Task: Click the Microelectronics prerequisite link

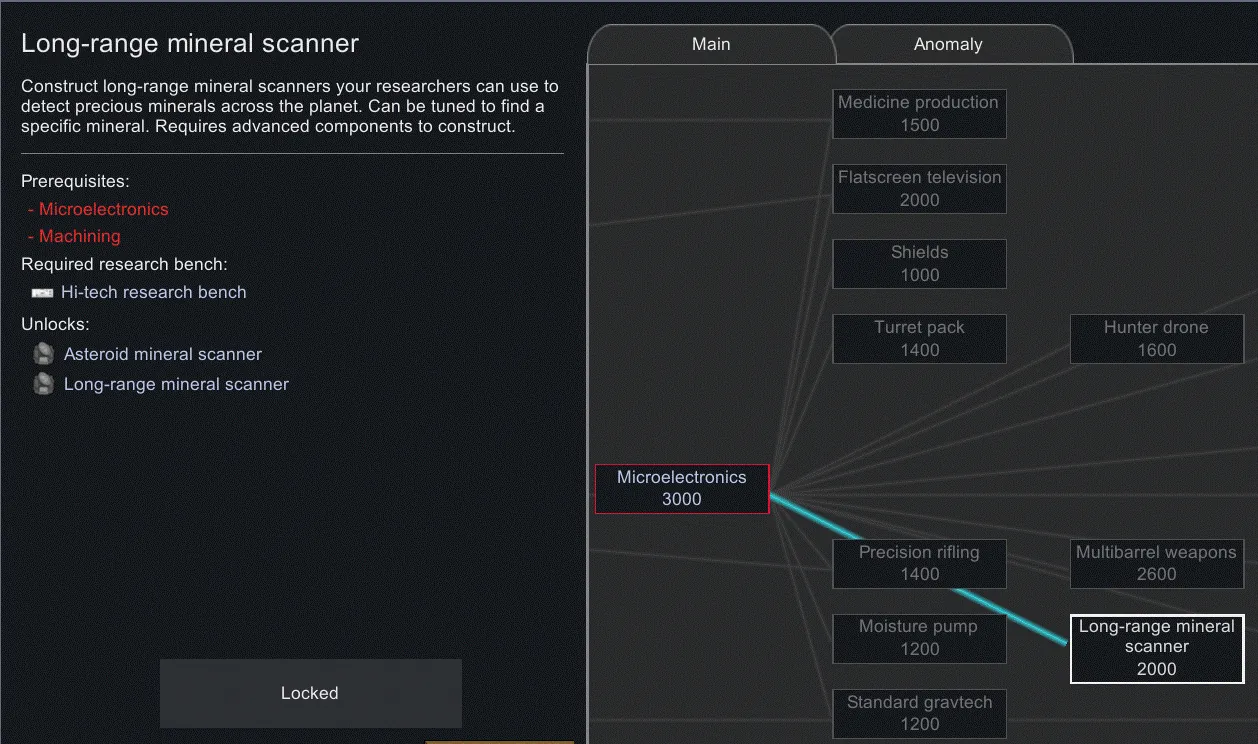Action: point(103,209)
